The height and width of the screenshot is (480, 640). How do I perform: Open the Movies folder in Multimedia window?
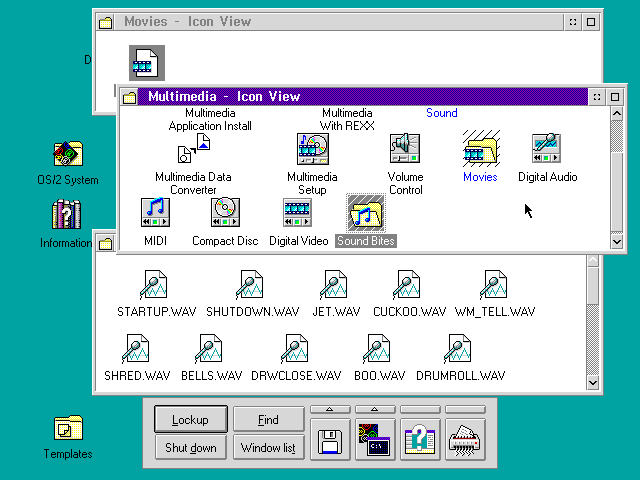tap(481, 149)
